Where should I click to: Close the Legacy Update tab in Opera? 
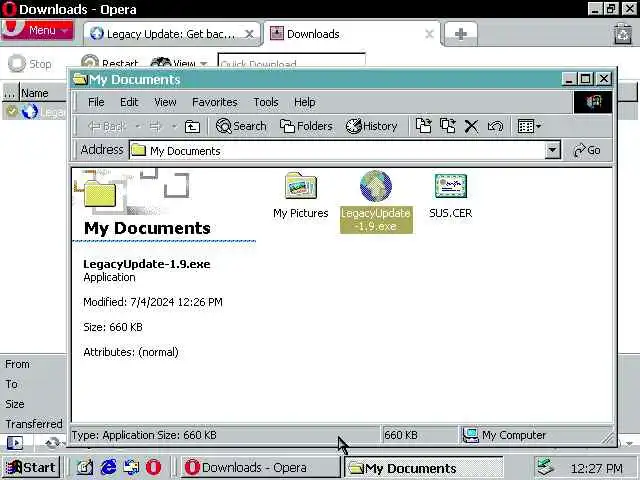(x=249, y=34)
